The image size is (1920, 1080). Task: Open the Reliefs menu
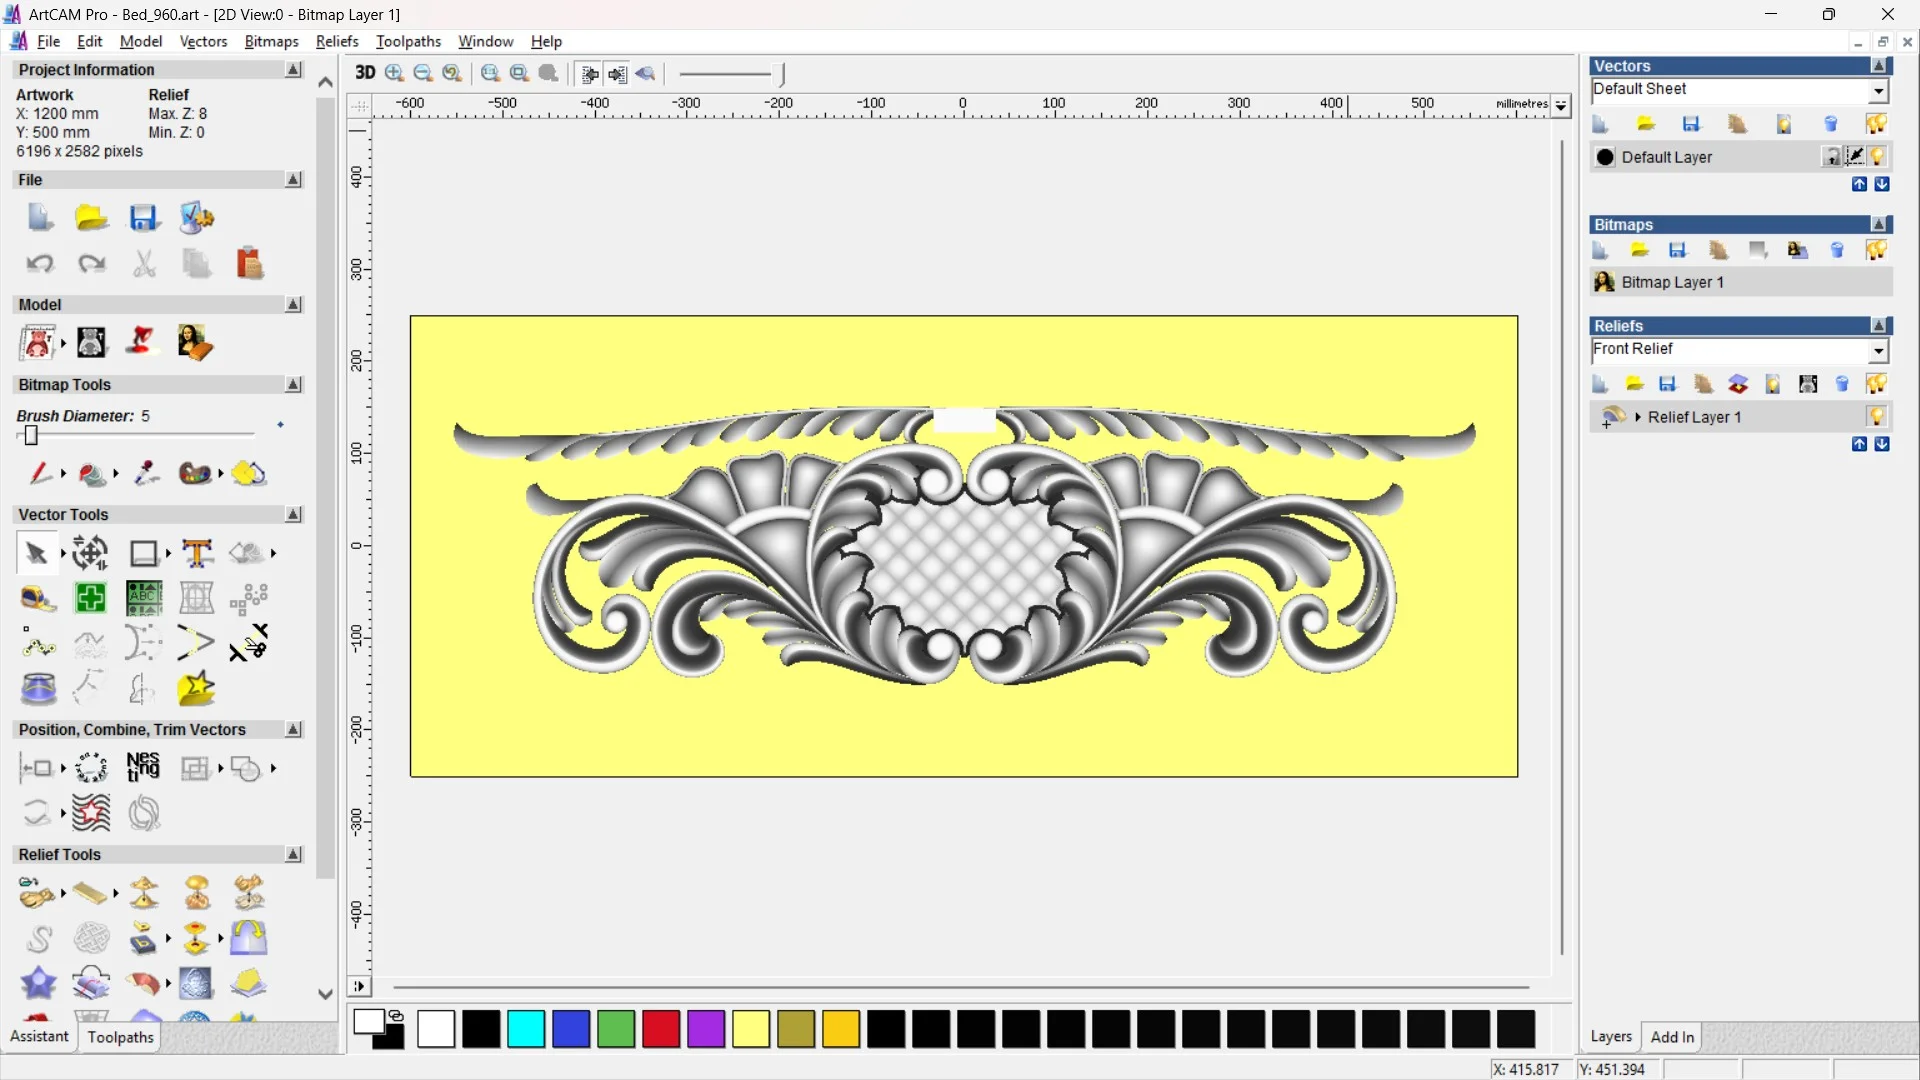pyautogui.click(x=337, y=41)
